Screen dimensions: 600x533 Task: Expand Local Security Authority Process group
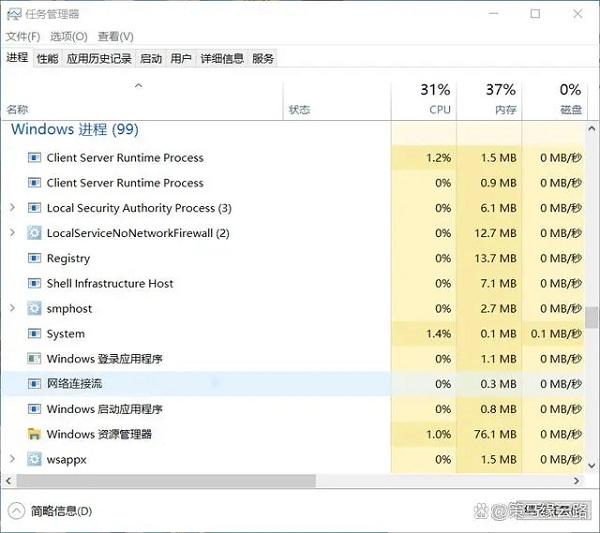pyautogui.click(x=12, y=208)
